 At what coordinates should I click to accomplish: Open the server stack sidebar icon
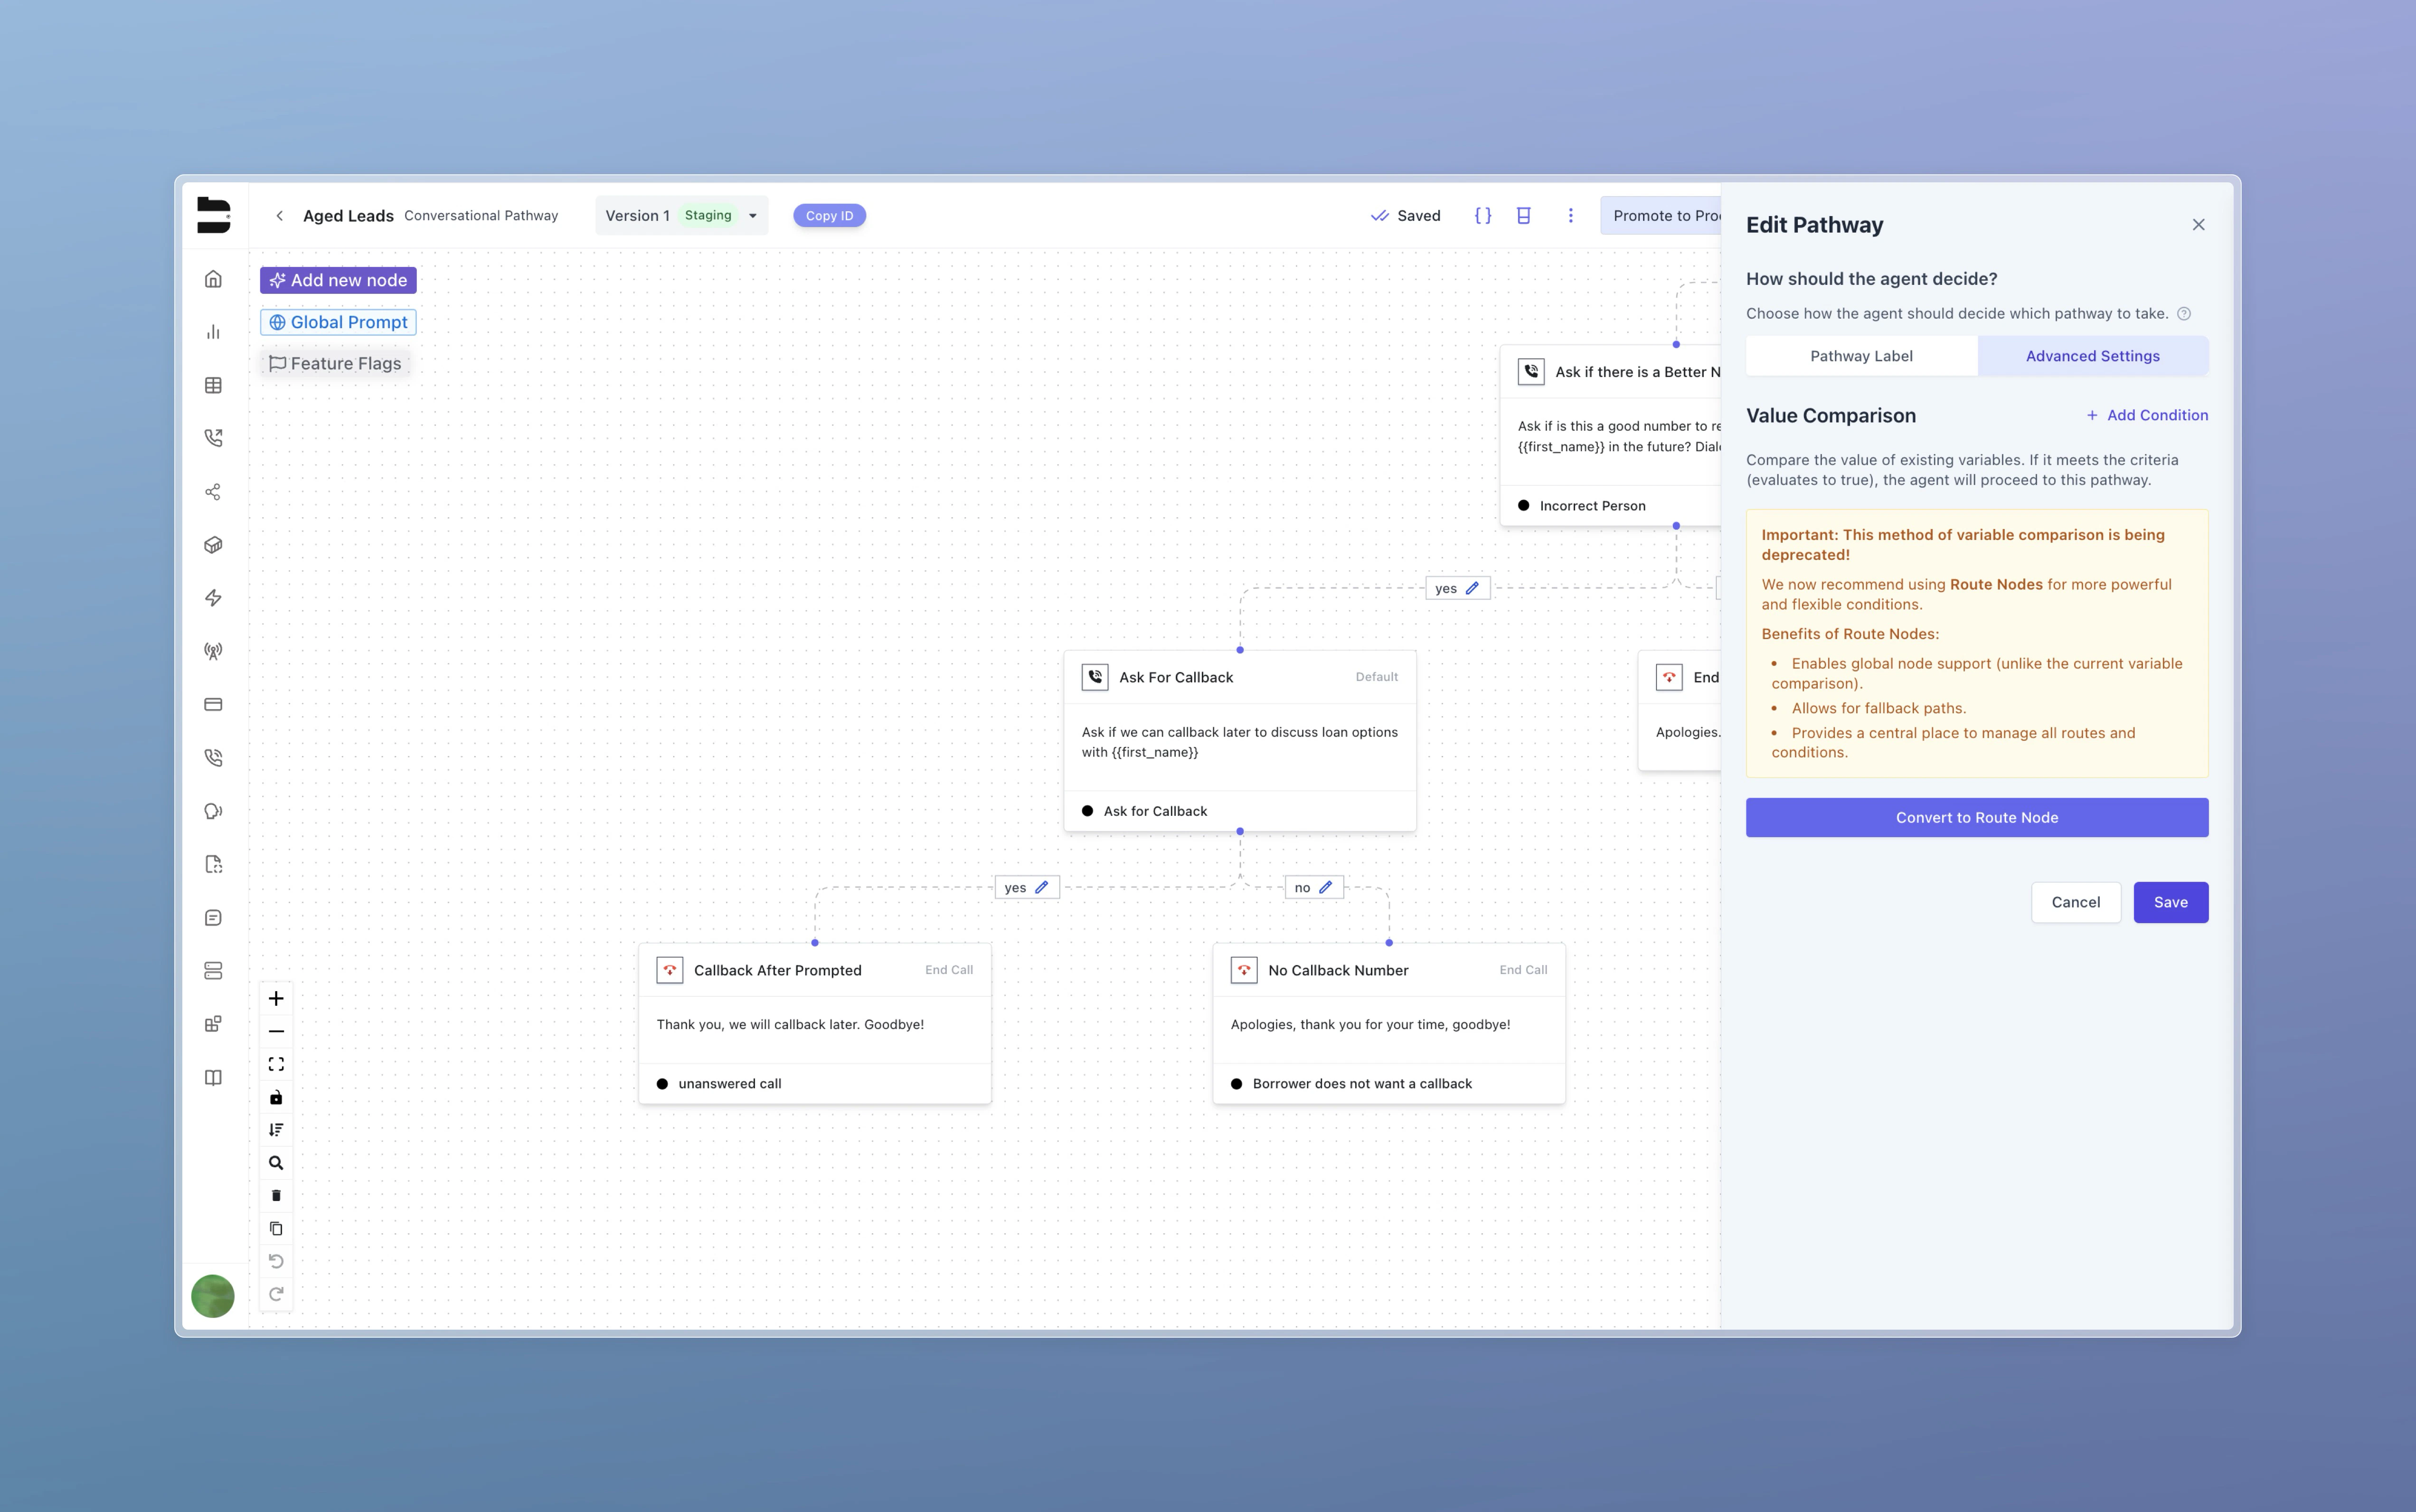click(213, 971)
